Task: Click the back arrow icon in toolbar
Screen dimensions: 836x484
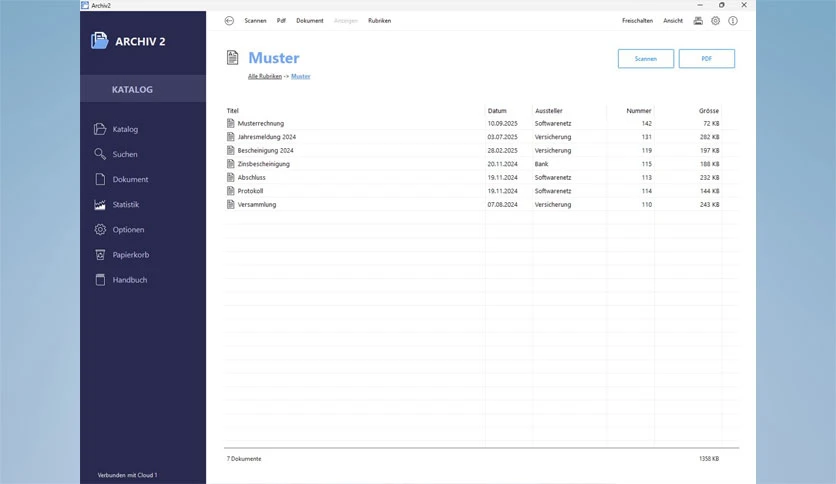Action: (229, 21)
